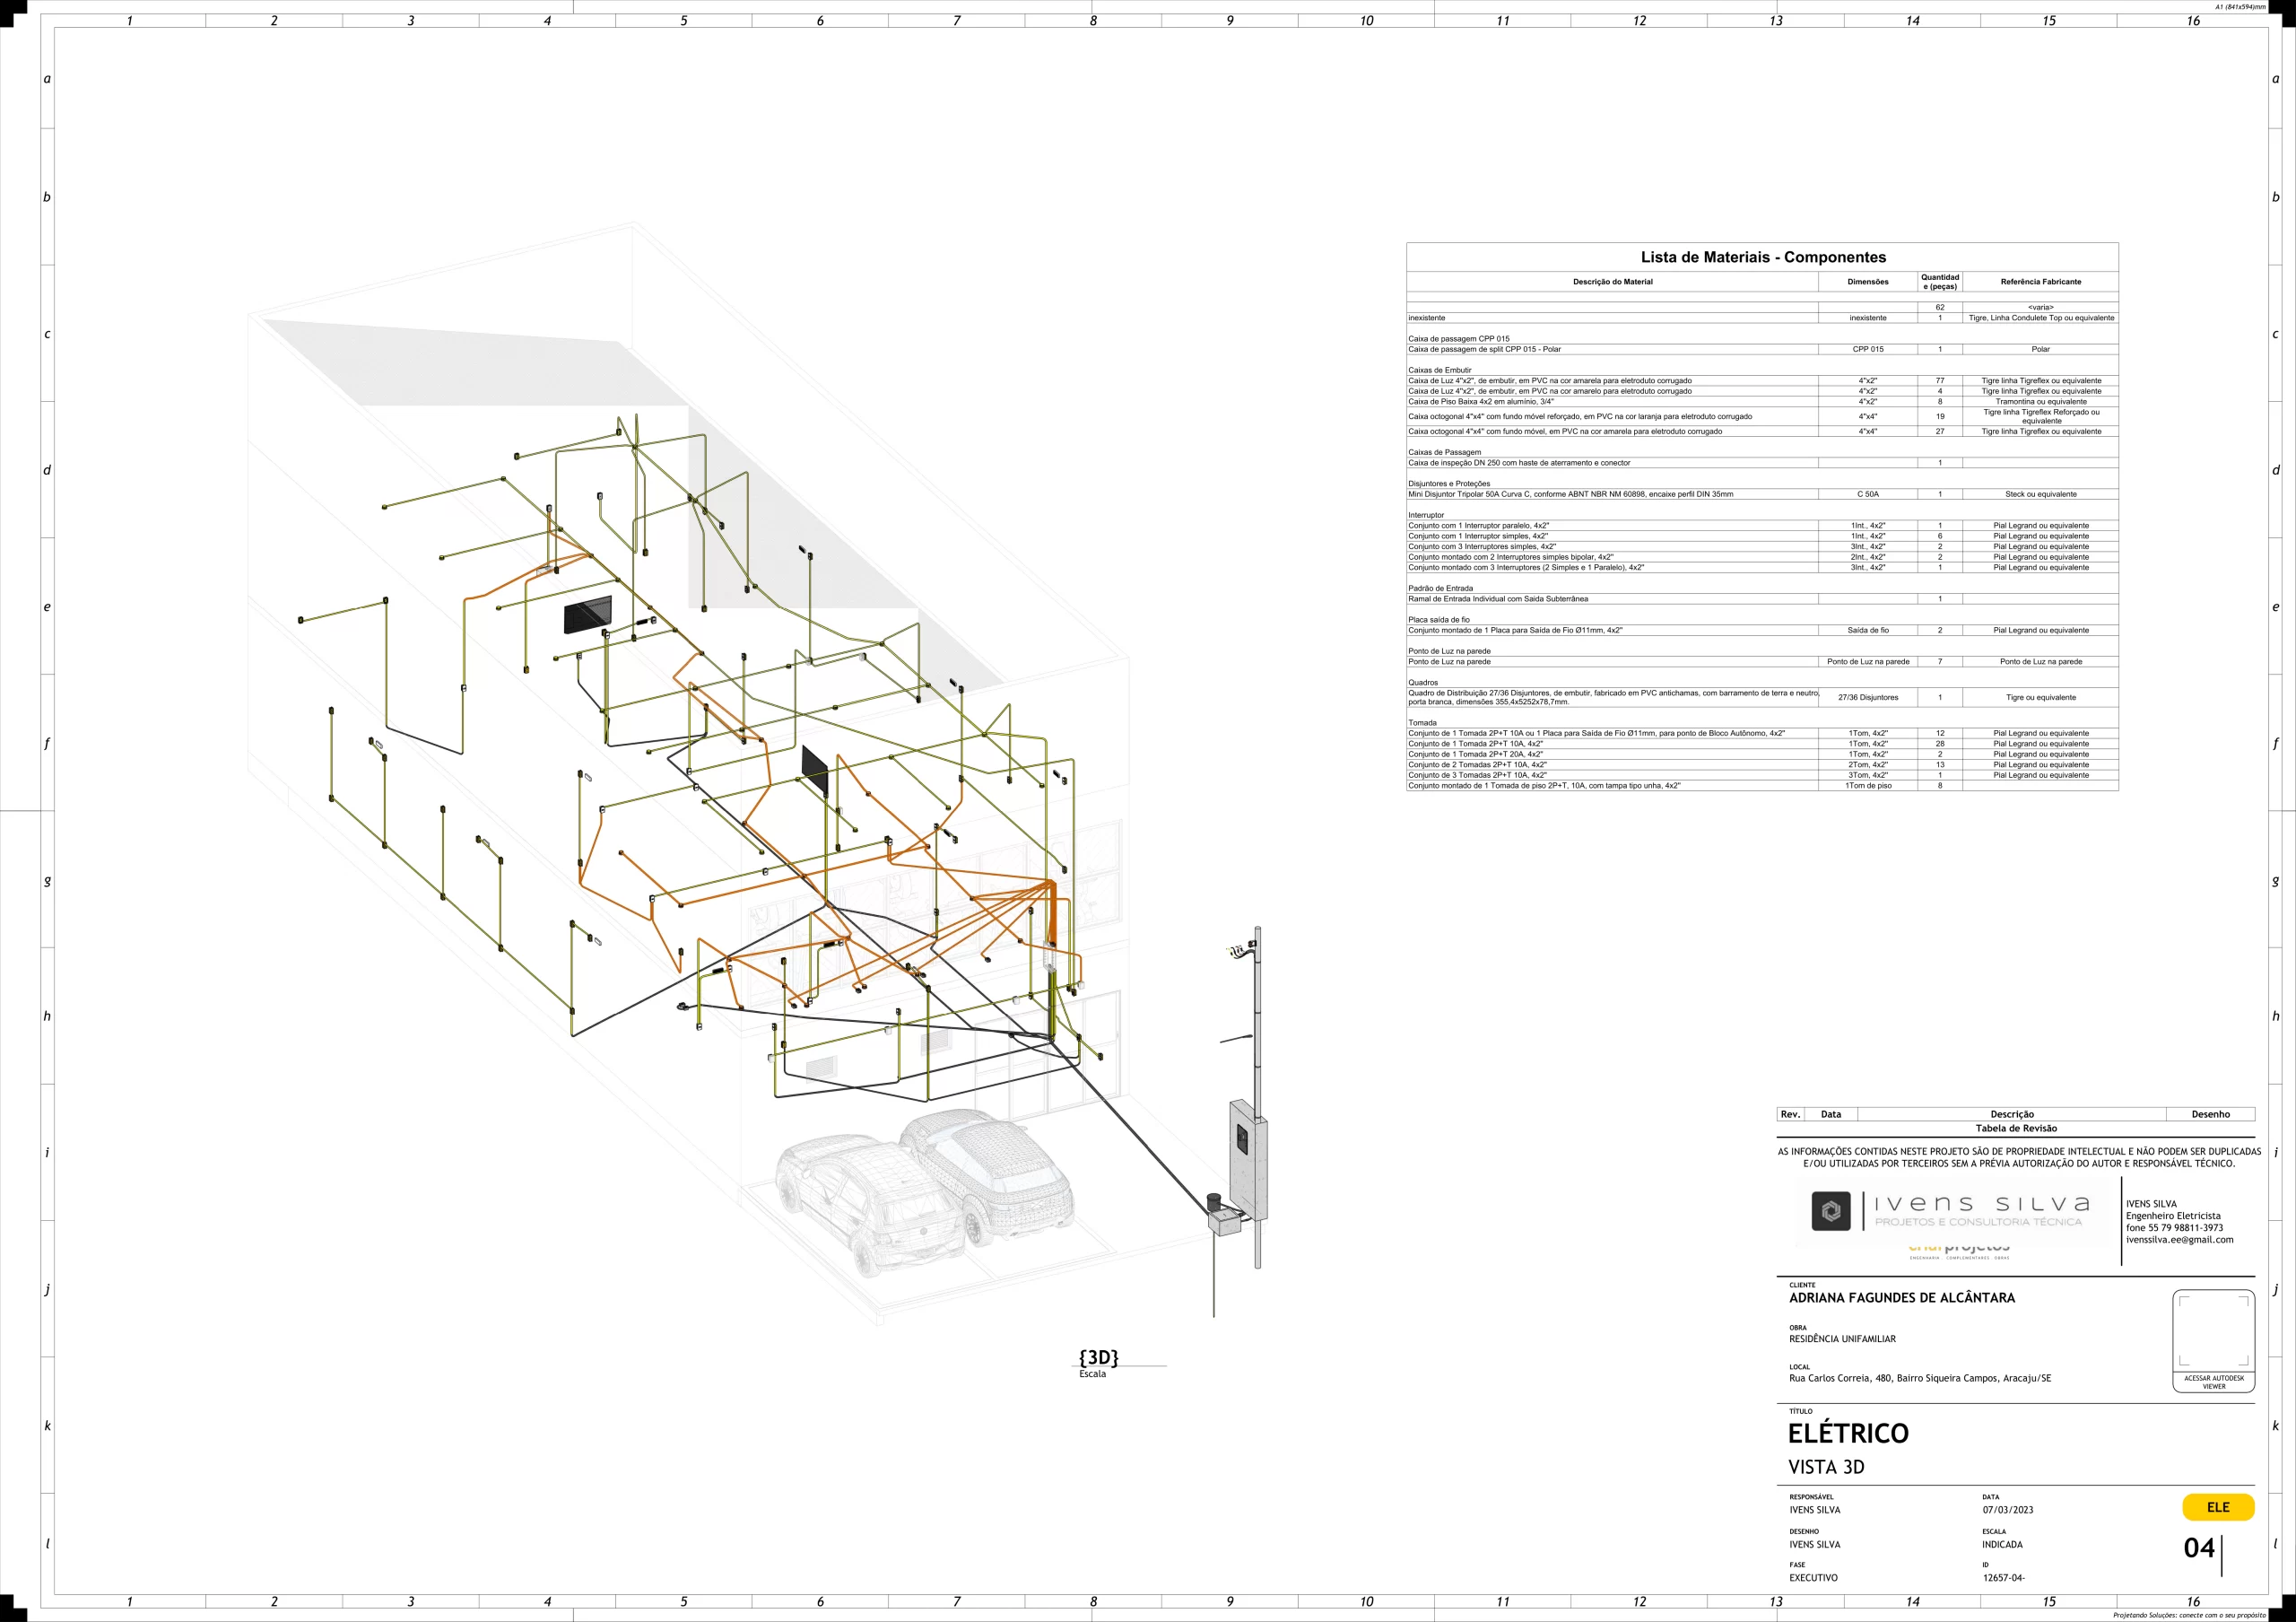Click the Dimensões column header
This screenshot has width=2296, height=1622.
coord(1868,282)
